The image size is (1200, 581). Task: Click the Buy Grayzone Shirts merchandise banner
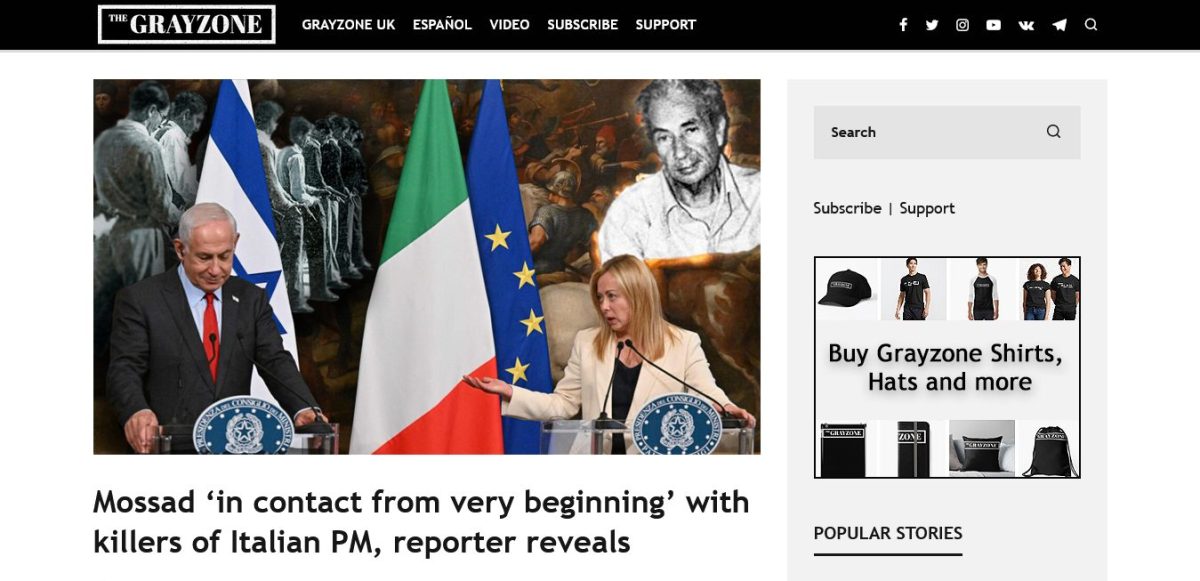947,367
